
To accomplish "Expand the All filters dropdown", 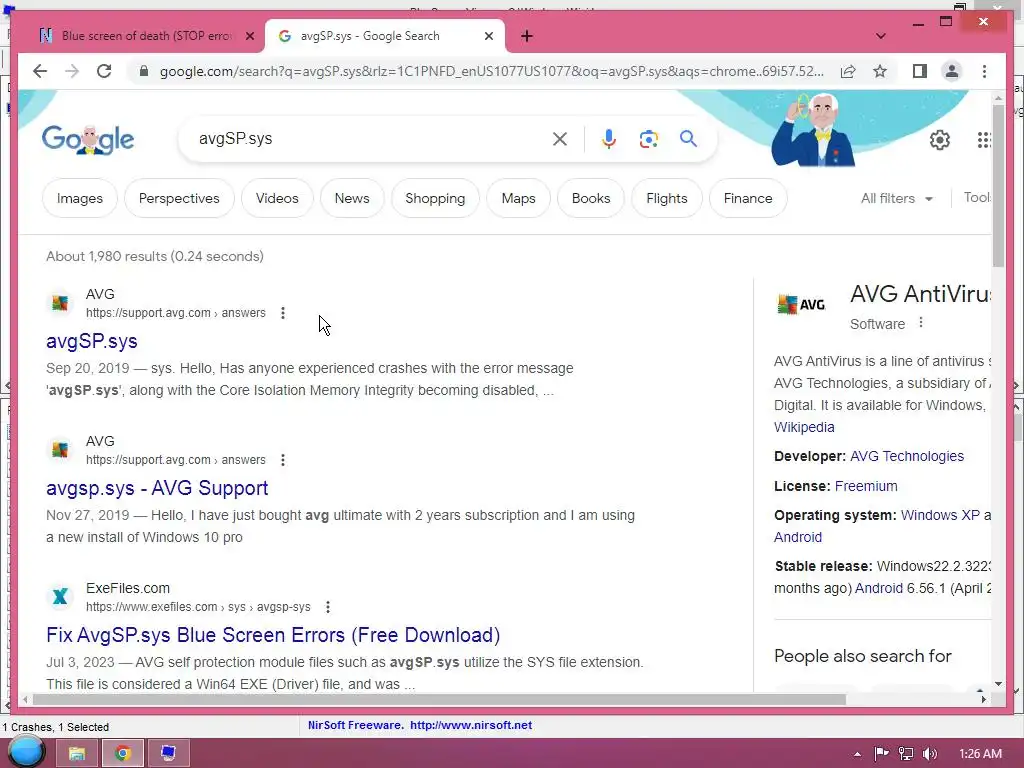I will coord(897,198).
